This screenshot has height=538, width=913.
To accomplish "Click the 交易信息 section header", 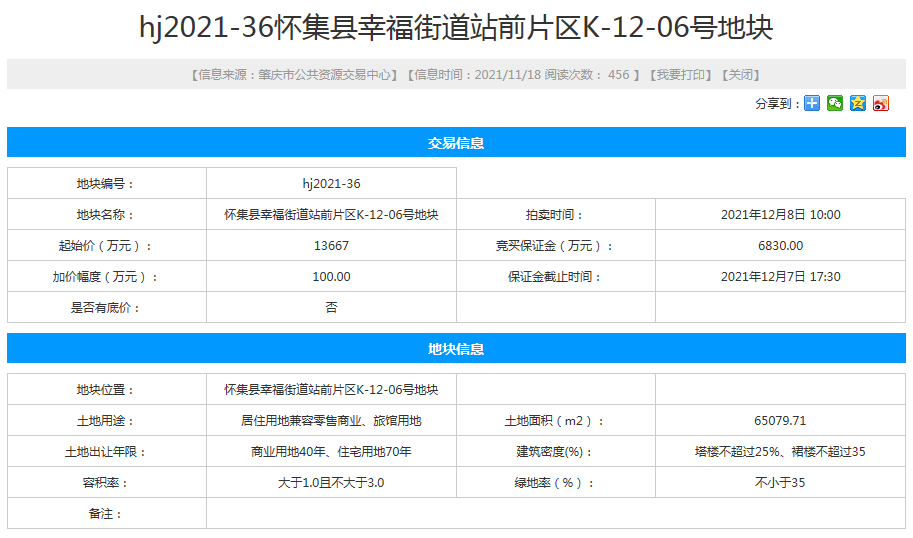I will coord(456,143).
